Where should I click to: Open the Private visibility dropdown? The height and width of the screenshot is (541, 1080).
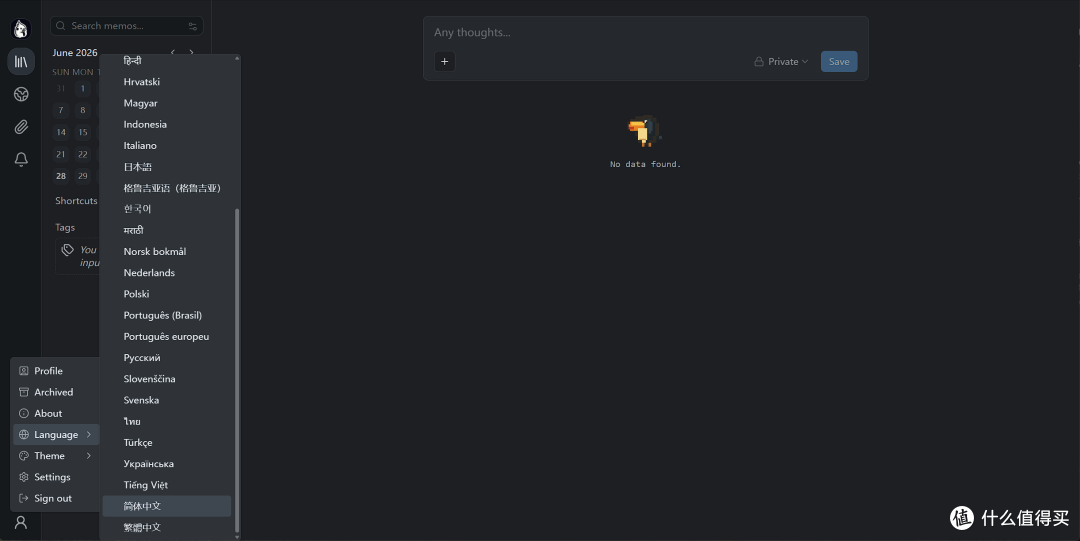(781, 61)
